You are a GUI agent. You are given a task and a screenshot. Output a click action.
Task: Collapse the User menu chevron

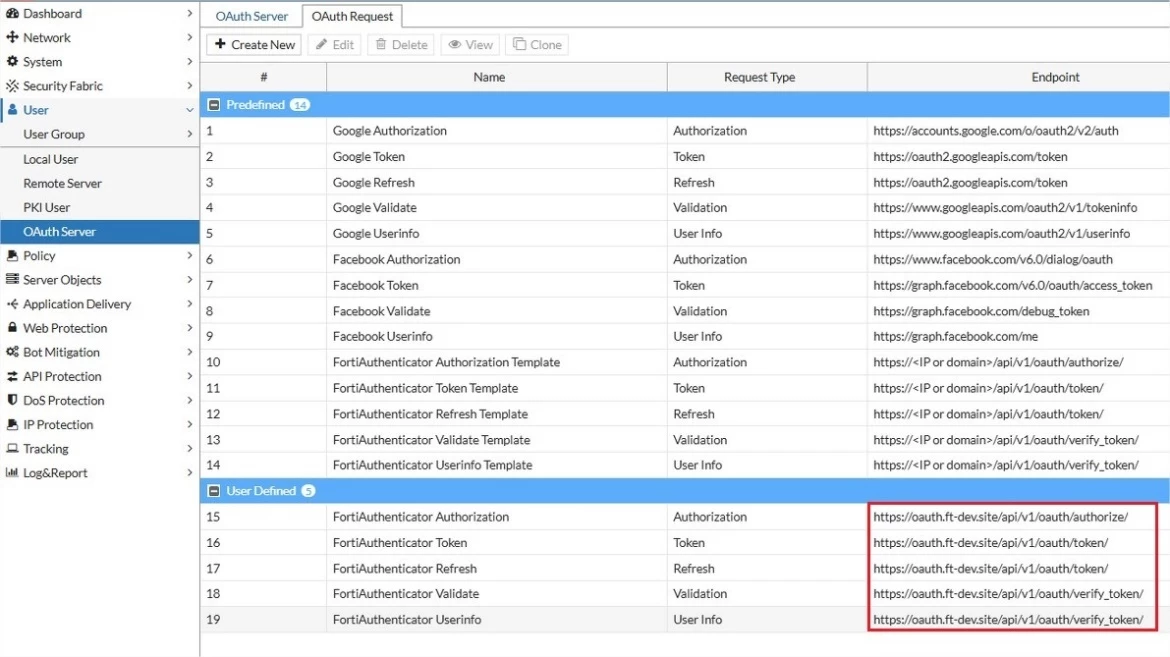pos(190,110)
